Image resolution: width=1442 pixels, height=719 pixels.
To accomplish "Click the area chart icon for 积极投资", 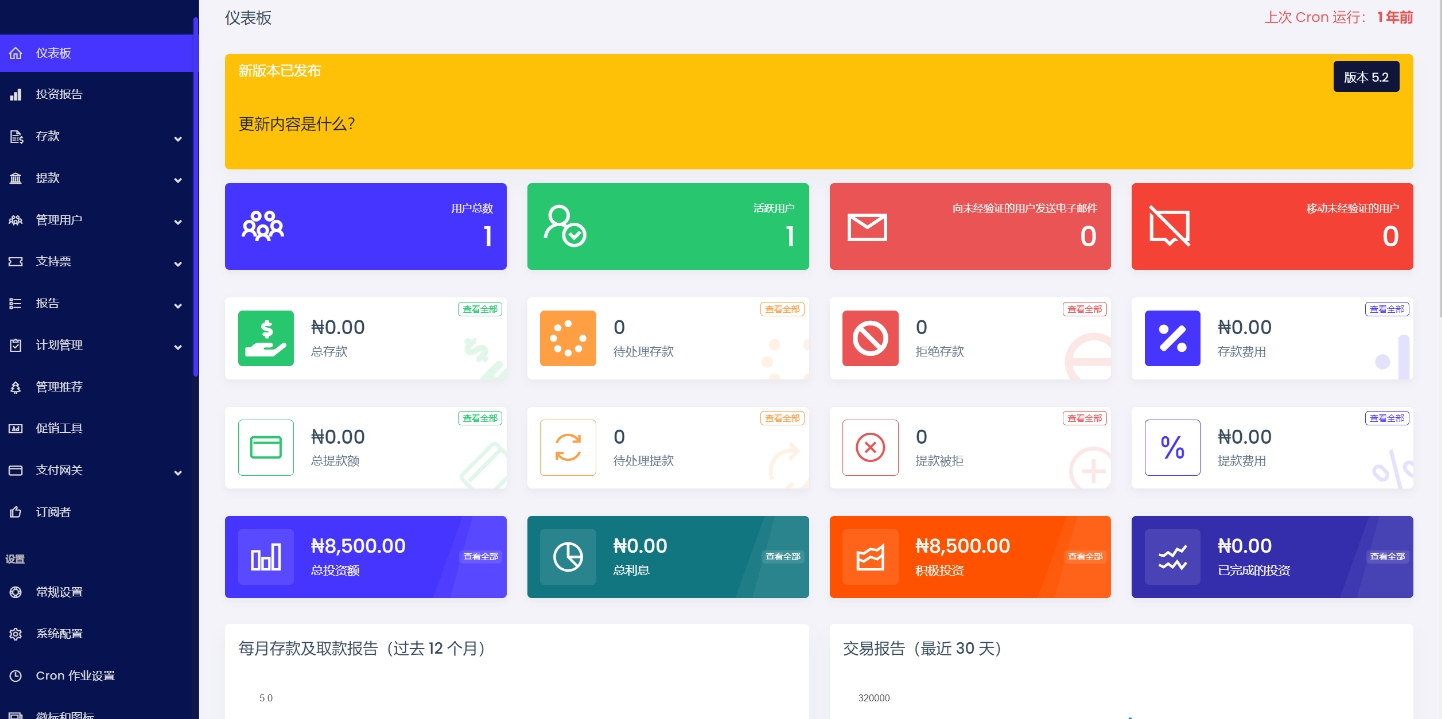I will point(870,557).
